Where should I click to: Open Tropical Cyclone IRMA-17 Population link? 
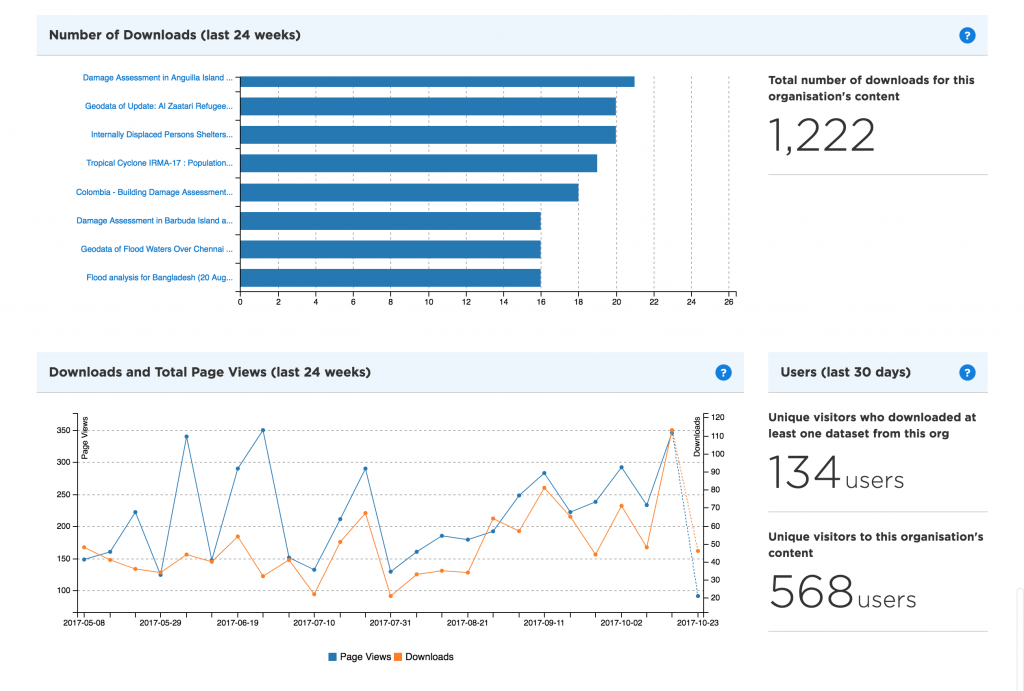159,163
